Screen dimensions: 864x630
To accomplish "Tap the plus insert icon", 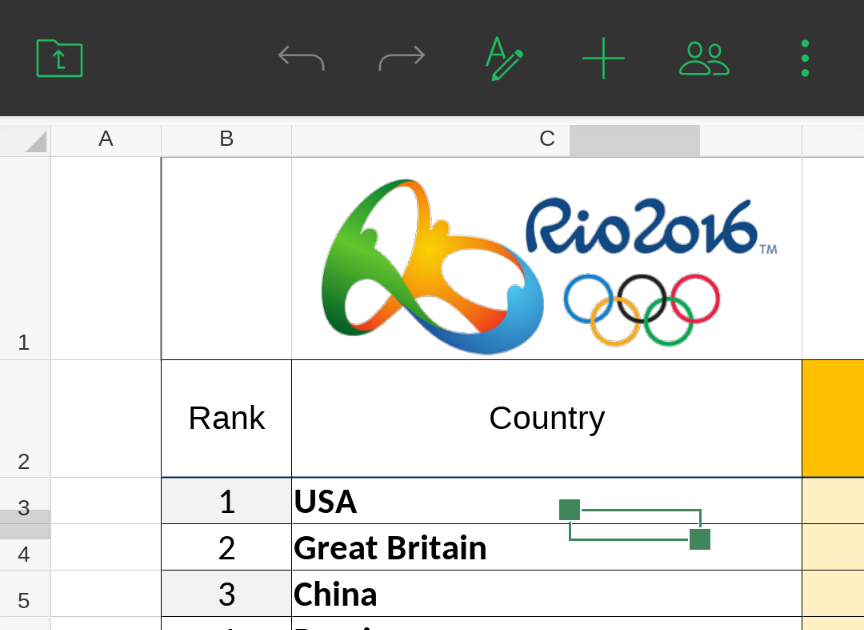I will tap(603, 58).
